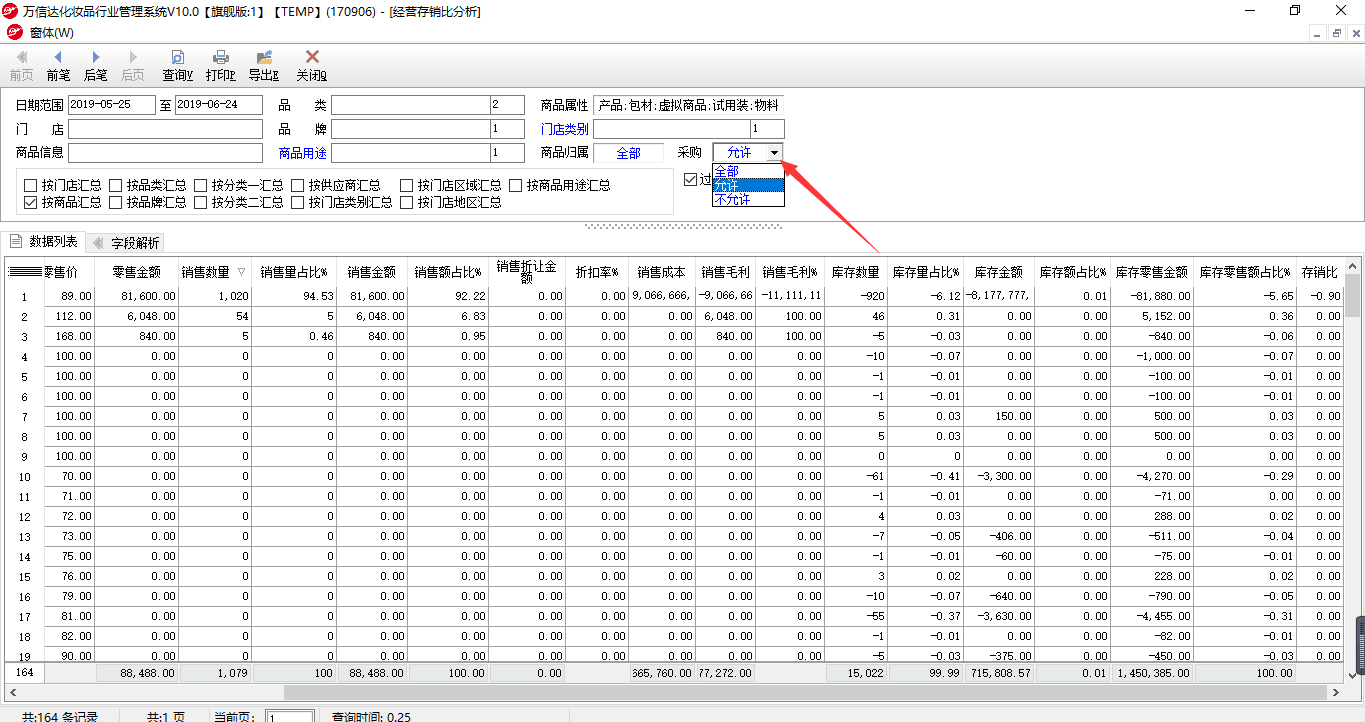
Task: Enable 按分类二汇总 checkbox
Action: [201, 202]
